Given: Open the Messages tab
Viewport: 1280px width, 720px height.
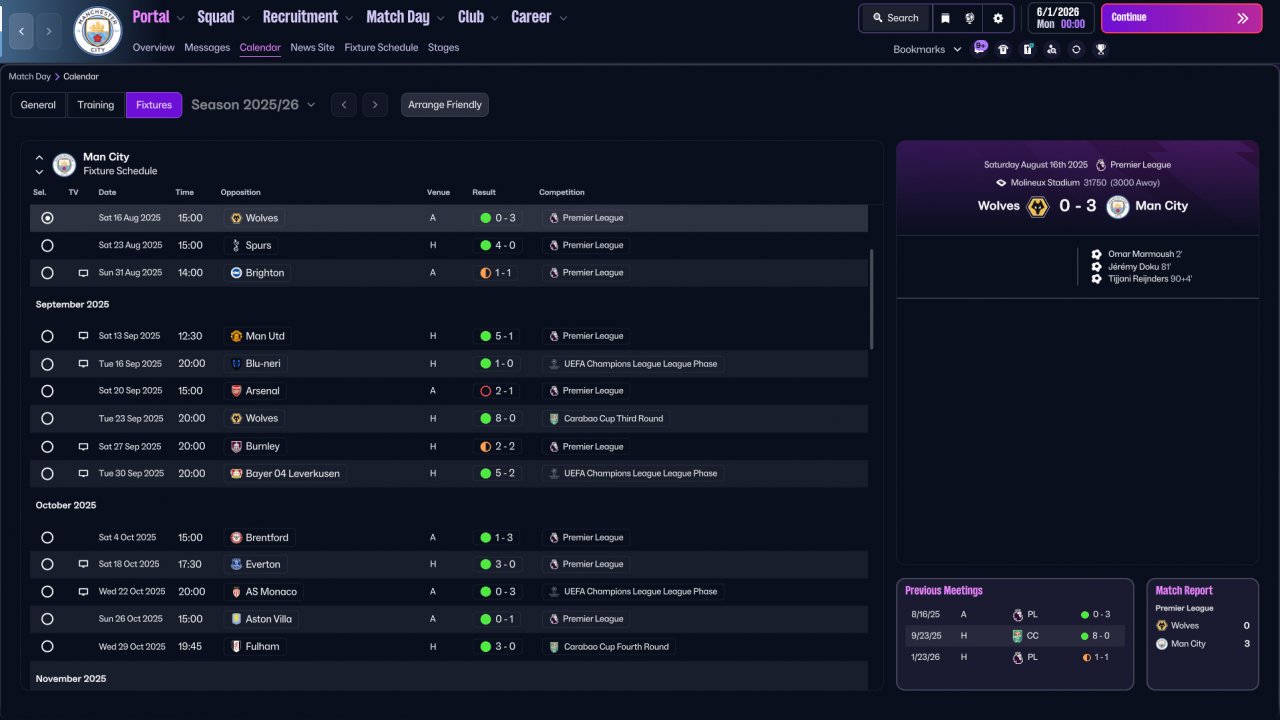Looking at the screenshot, I should 207,48.
